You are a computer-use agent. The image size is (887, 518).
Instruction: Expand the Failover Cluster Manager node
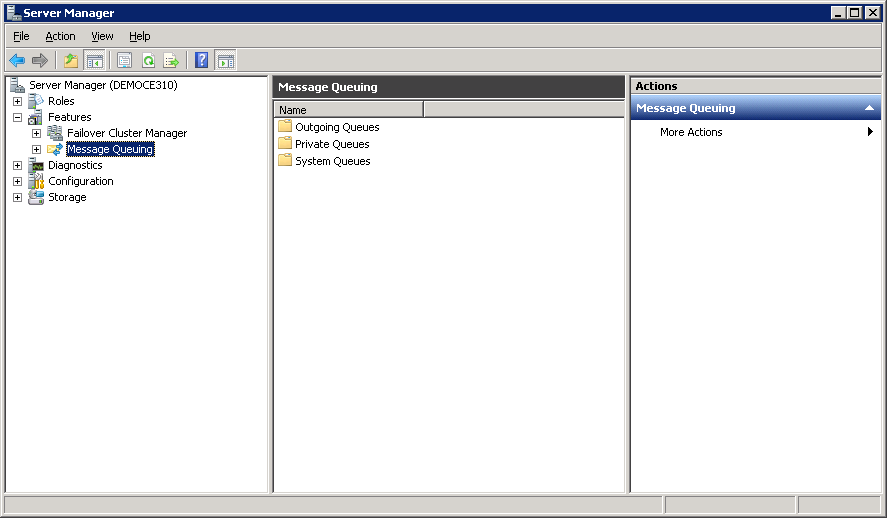pyautogui.click(x=36, y=133)
